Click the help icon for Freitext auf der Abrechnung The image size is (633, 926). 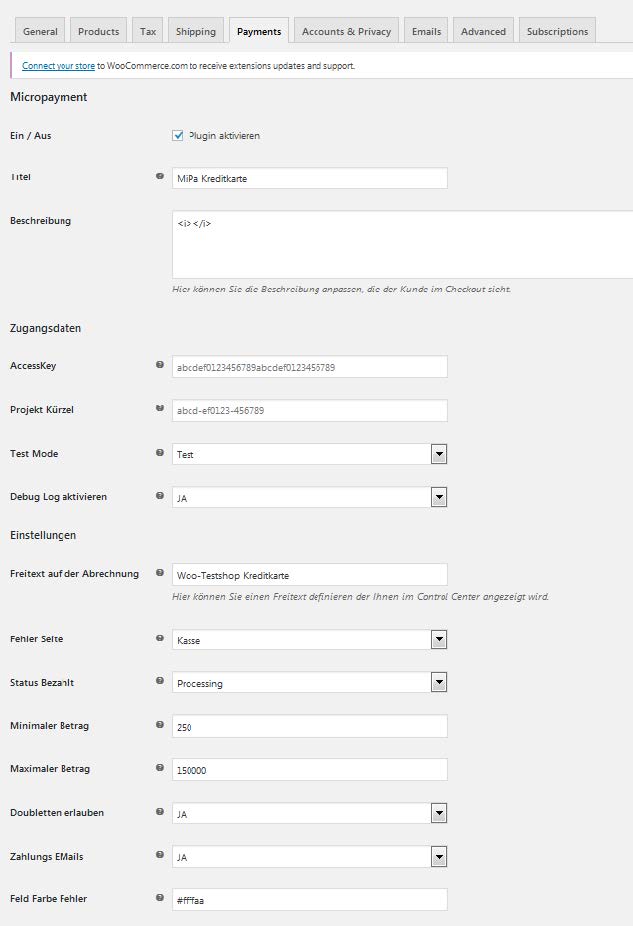click(x=160, y=573)
